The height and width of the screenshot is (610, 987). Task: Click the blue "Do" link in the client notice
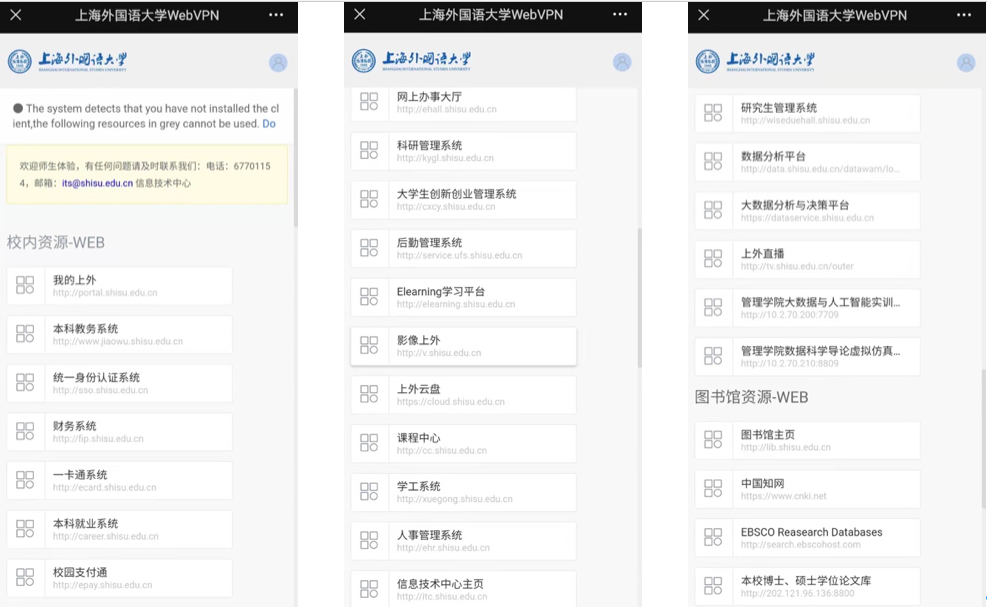(269, 124)
